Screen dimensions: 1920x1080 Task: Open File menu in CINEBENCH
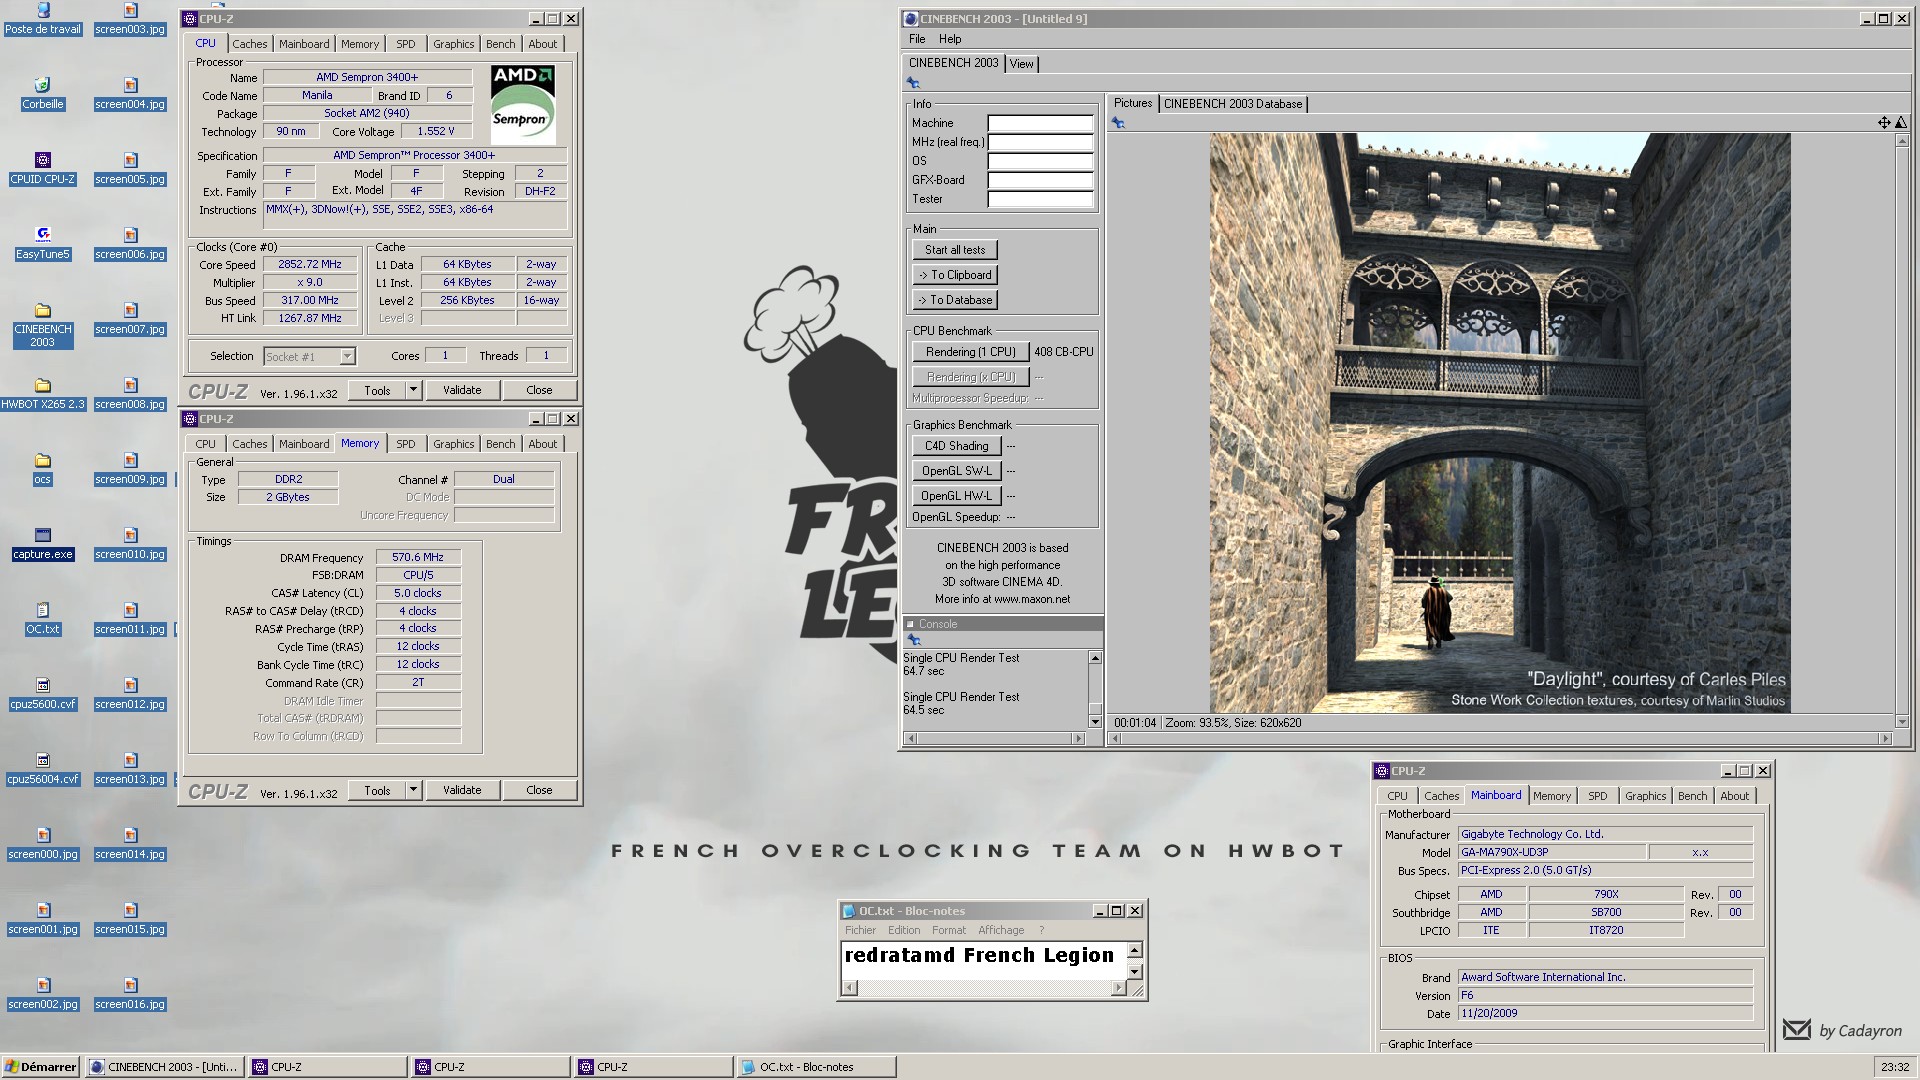[917, 39]
